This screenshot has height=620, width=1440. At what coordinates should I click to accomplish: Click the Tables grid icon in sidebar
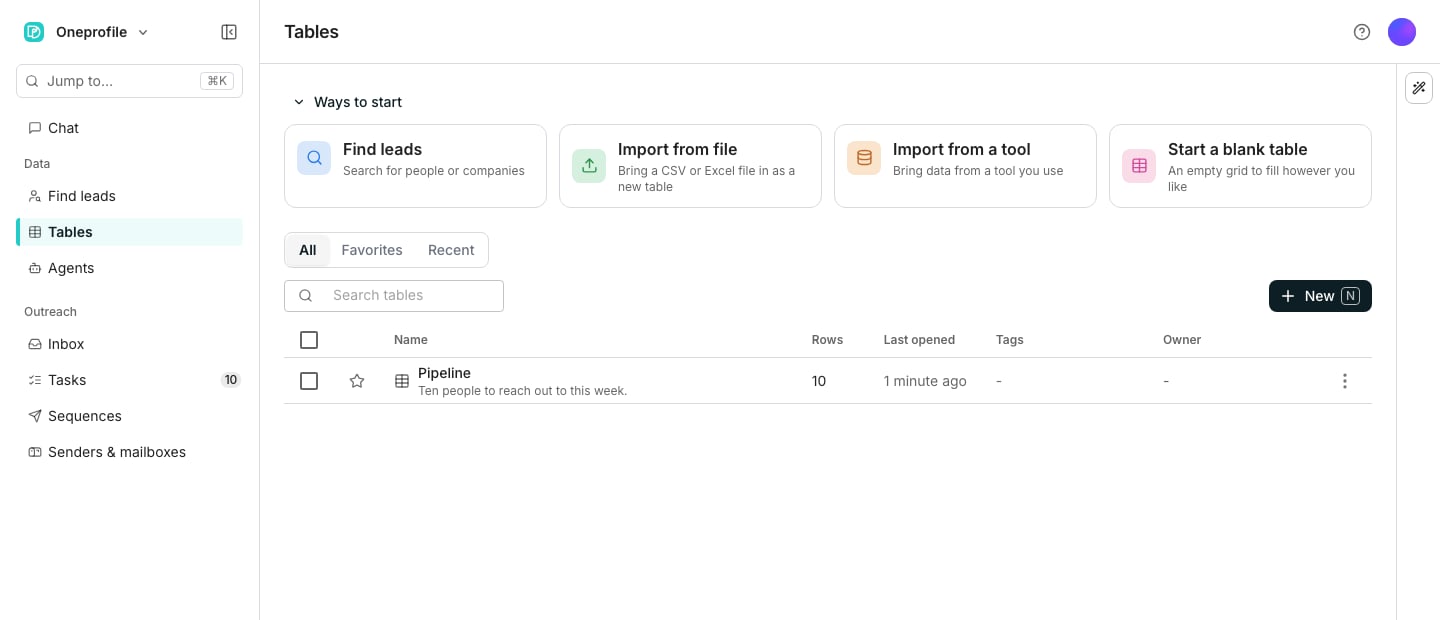35,232
